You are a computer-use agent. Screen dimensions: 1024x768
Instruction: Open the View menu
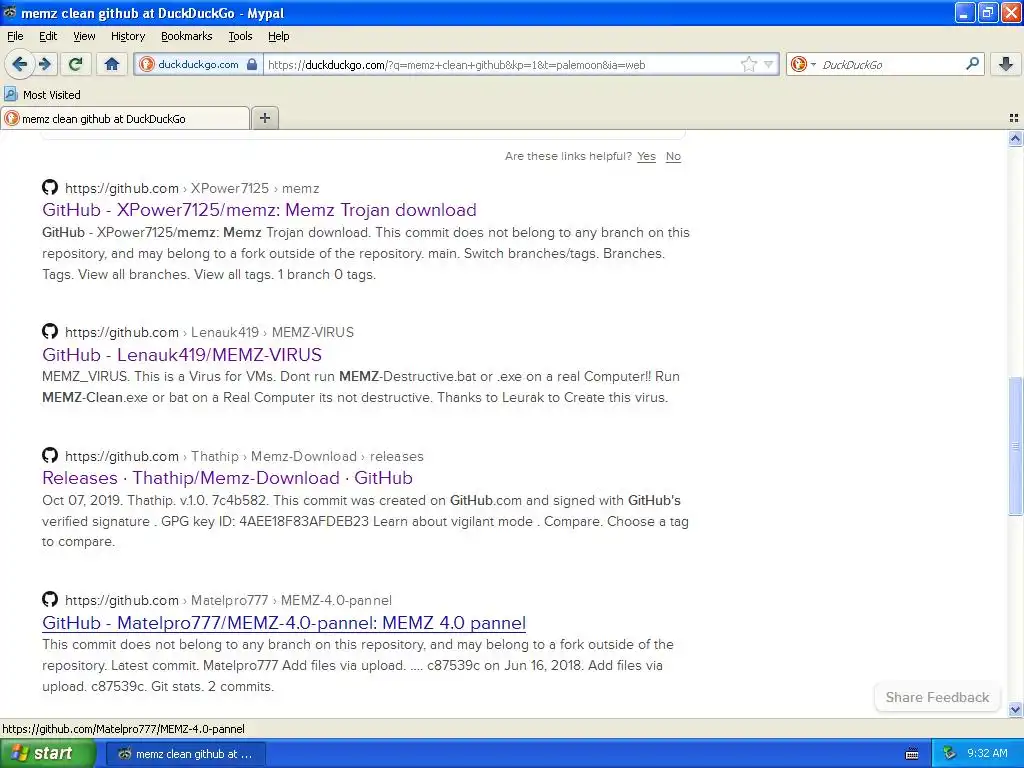(84, 36)
